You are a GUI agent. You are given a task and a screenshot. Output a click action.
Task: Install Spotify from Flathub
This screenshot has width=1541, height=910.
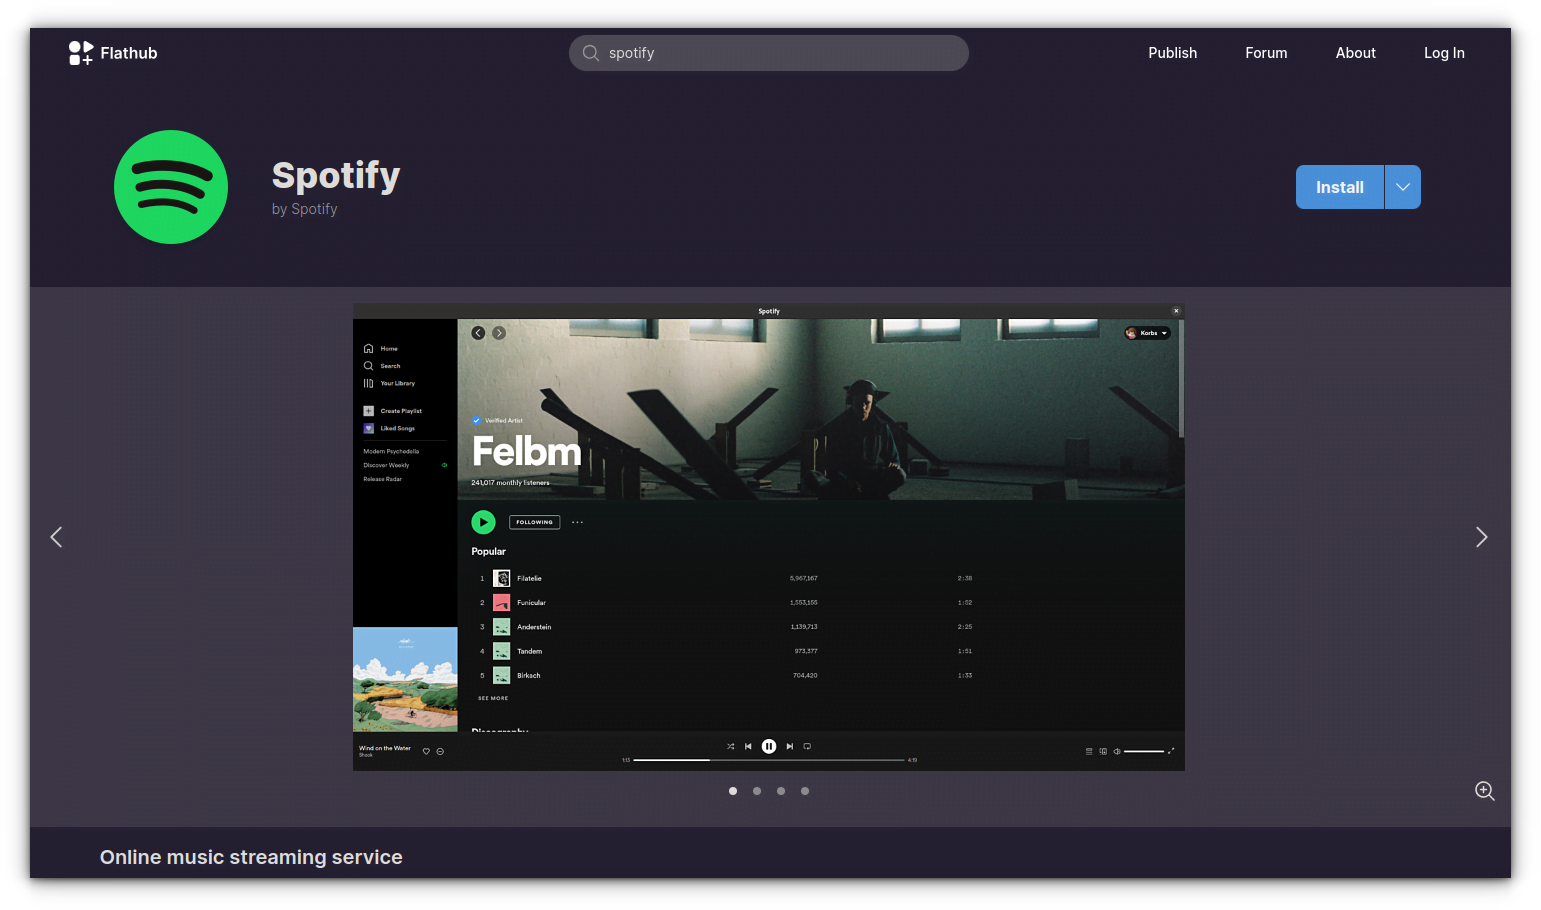(x=1339, y=187)
